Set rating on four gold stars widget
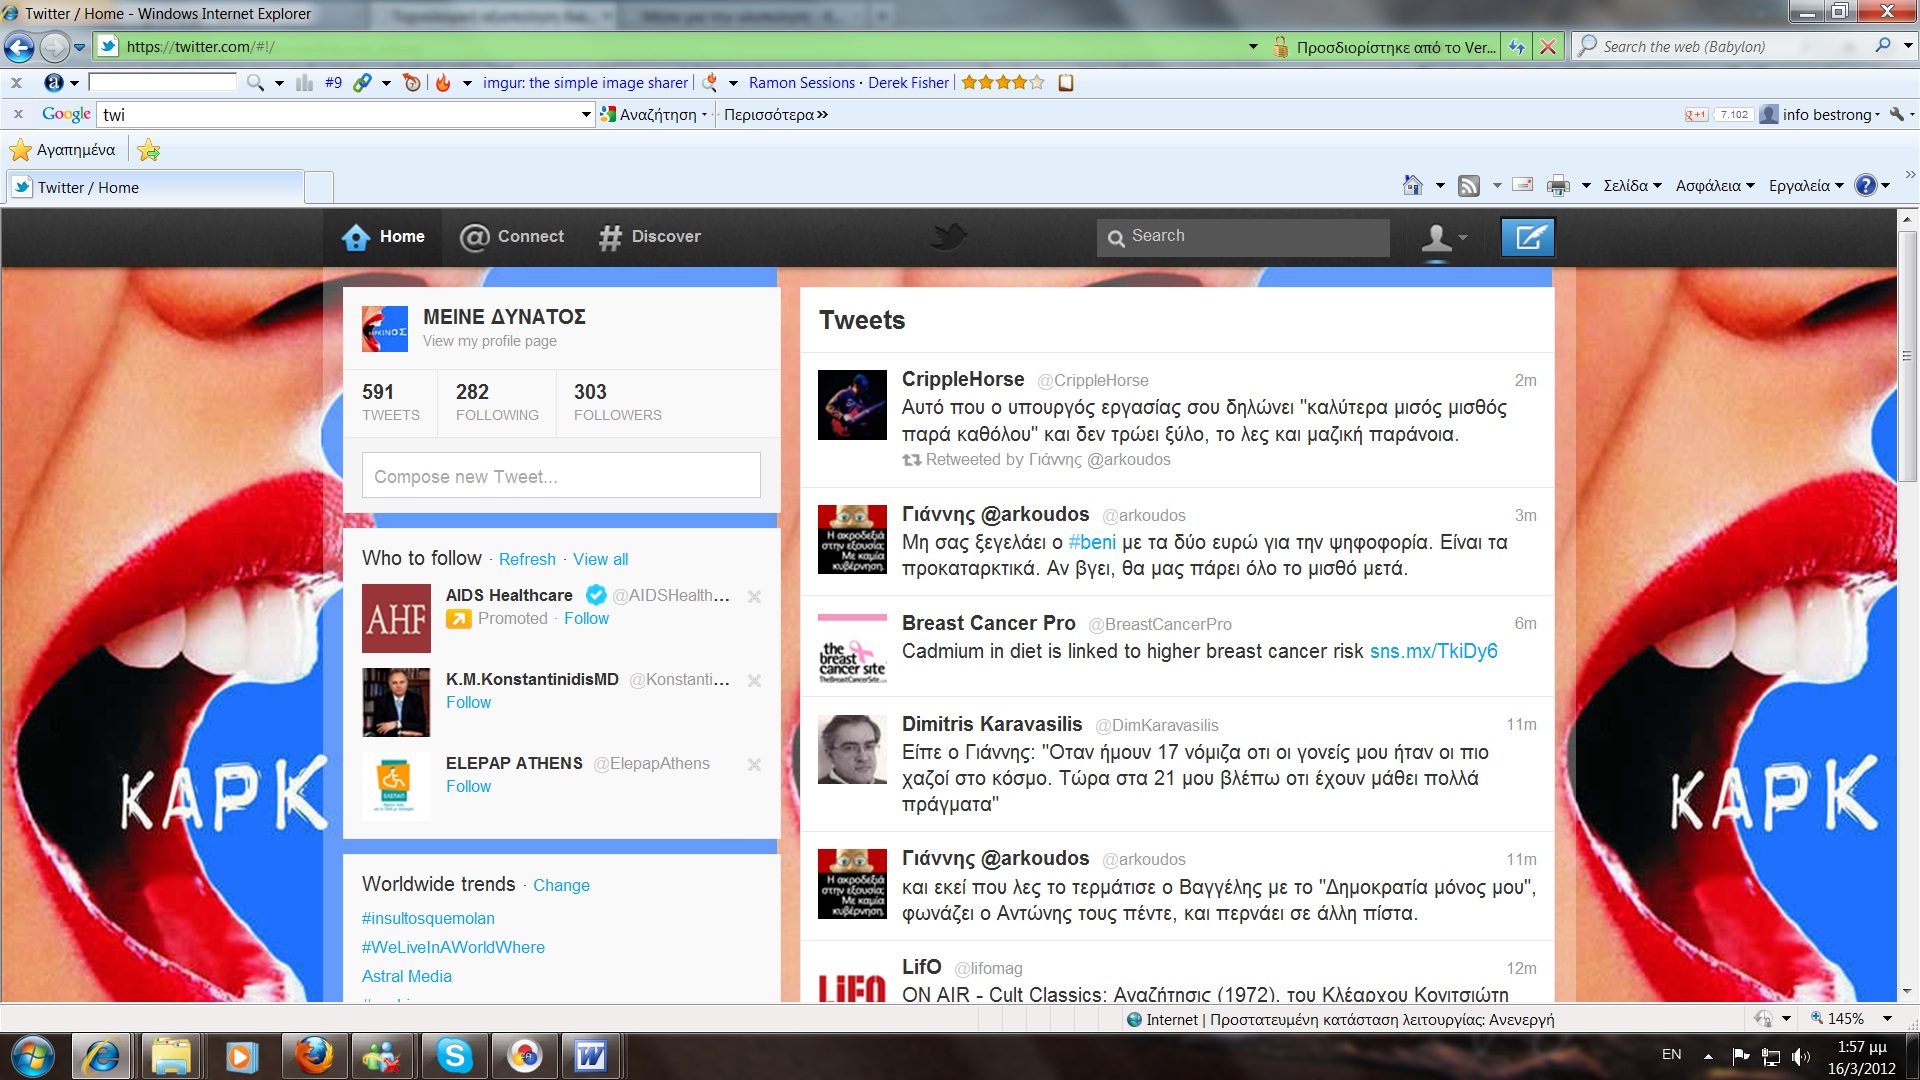 click(x=1003, y=83)
